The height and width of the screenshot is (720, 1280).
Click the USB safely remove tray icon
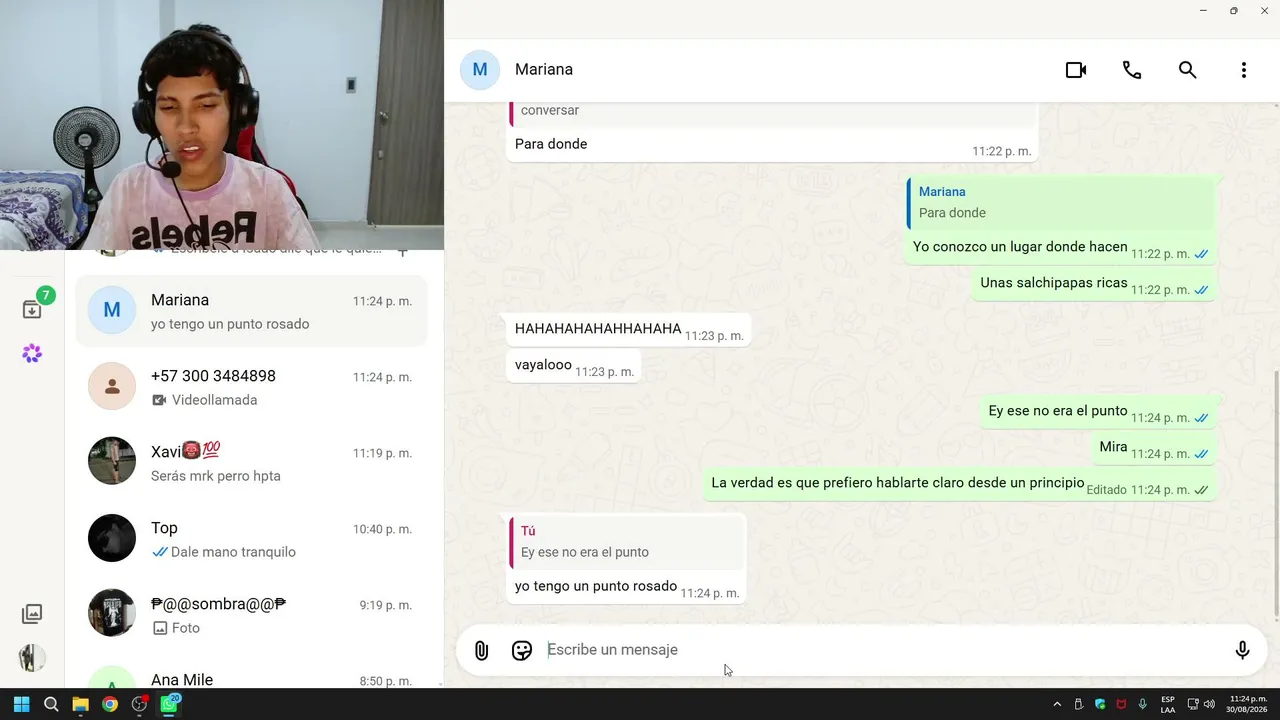point(1078,704)
